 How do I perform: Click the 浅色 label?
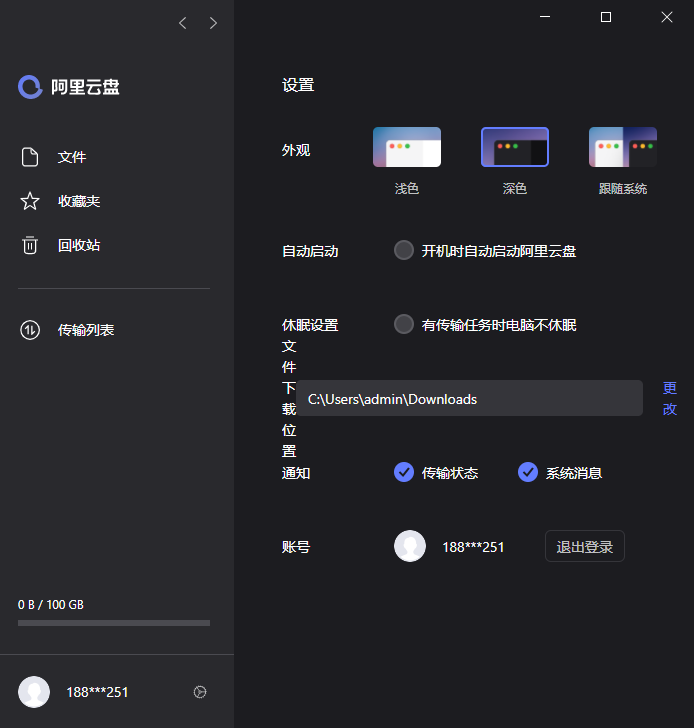click(x=407, y=188)
